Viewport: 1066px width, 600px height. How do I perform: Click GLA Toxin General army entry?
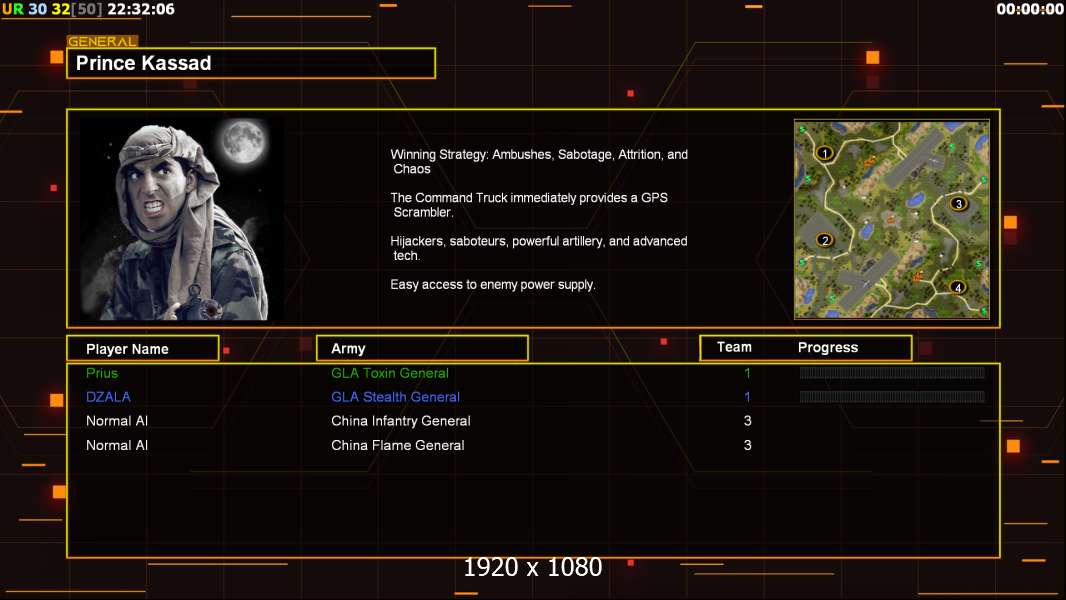coord(390,373)
